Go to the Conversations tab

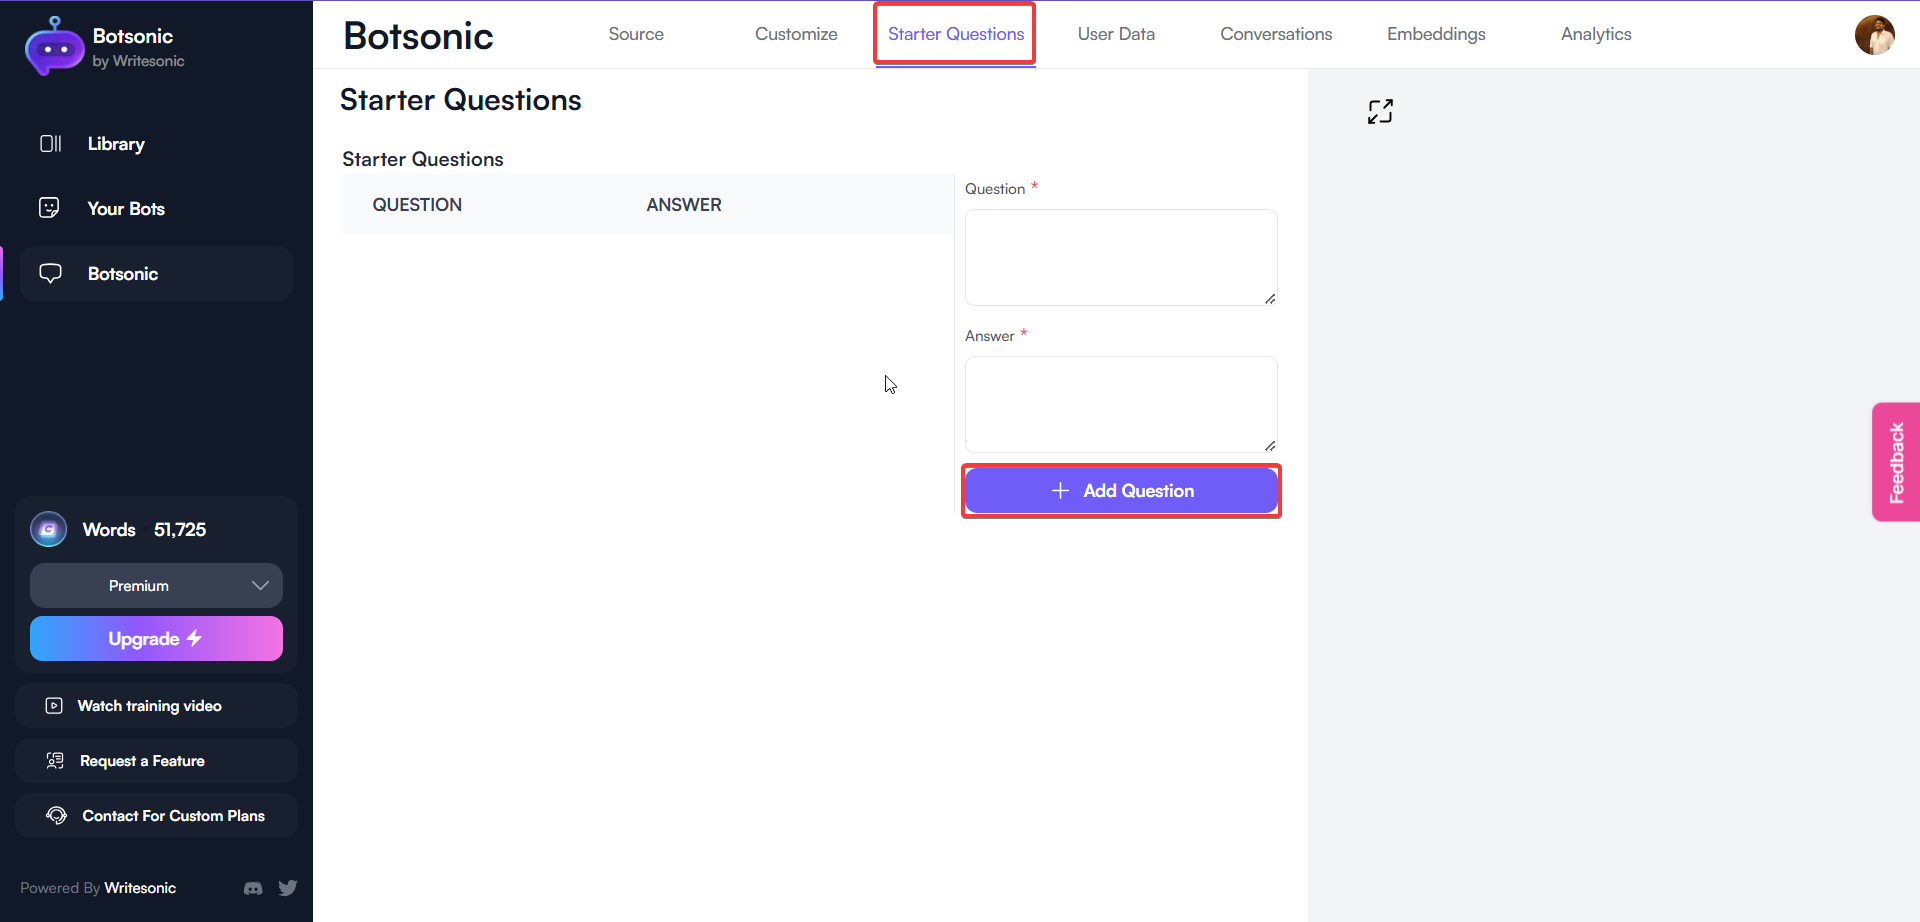1276,33
